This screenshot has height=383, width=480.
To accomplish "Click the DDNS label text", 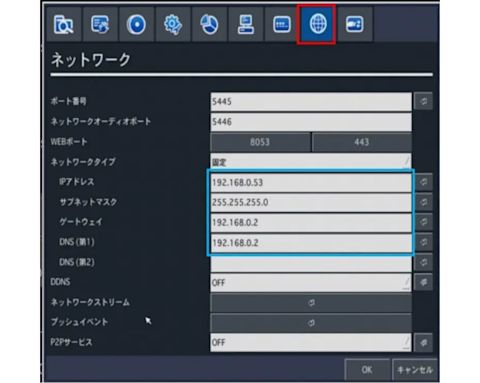I will [60, 282].
